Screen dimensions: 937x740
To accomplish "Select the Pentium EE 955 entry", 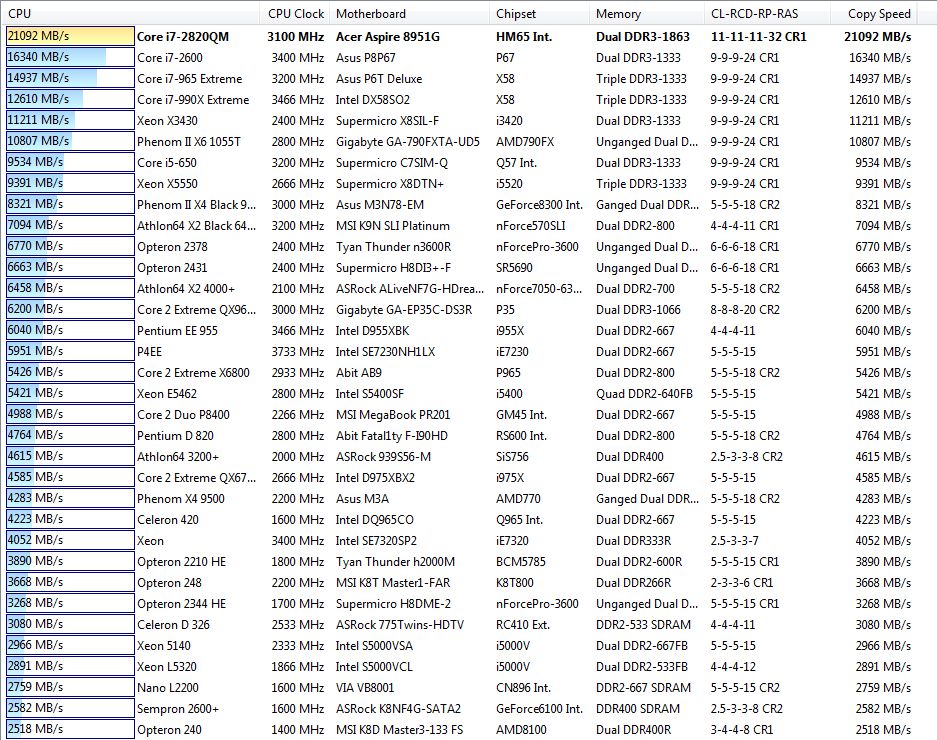I will pos(177,331).
